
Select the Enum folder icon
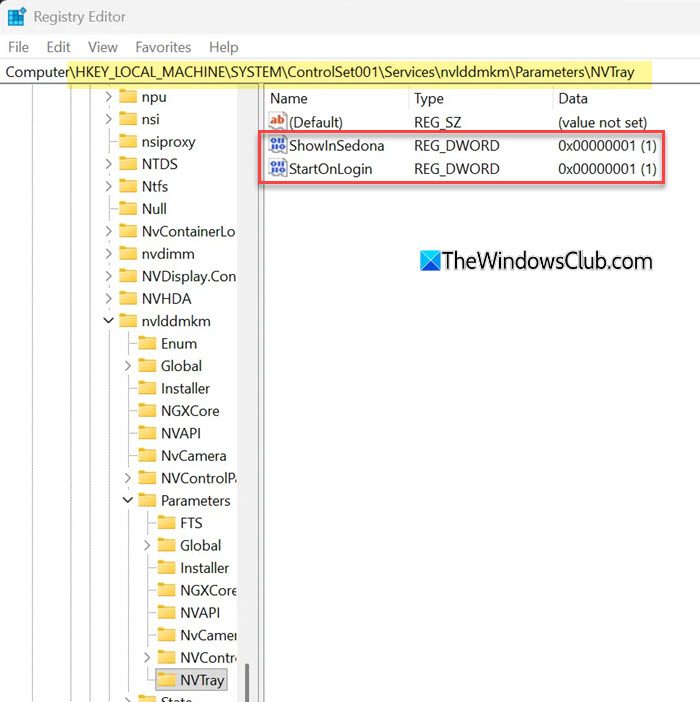147,343
